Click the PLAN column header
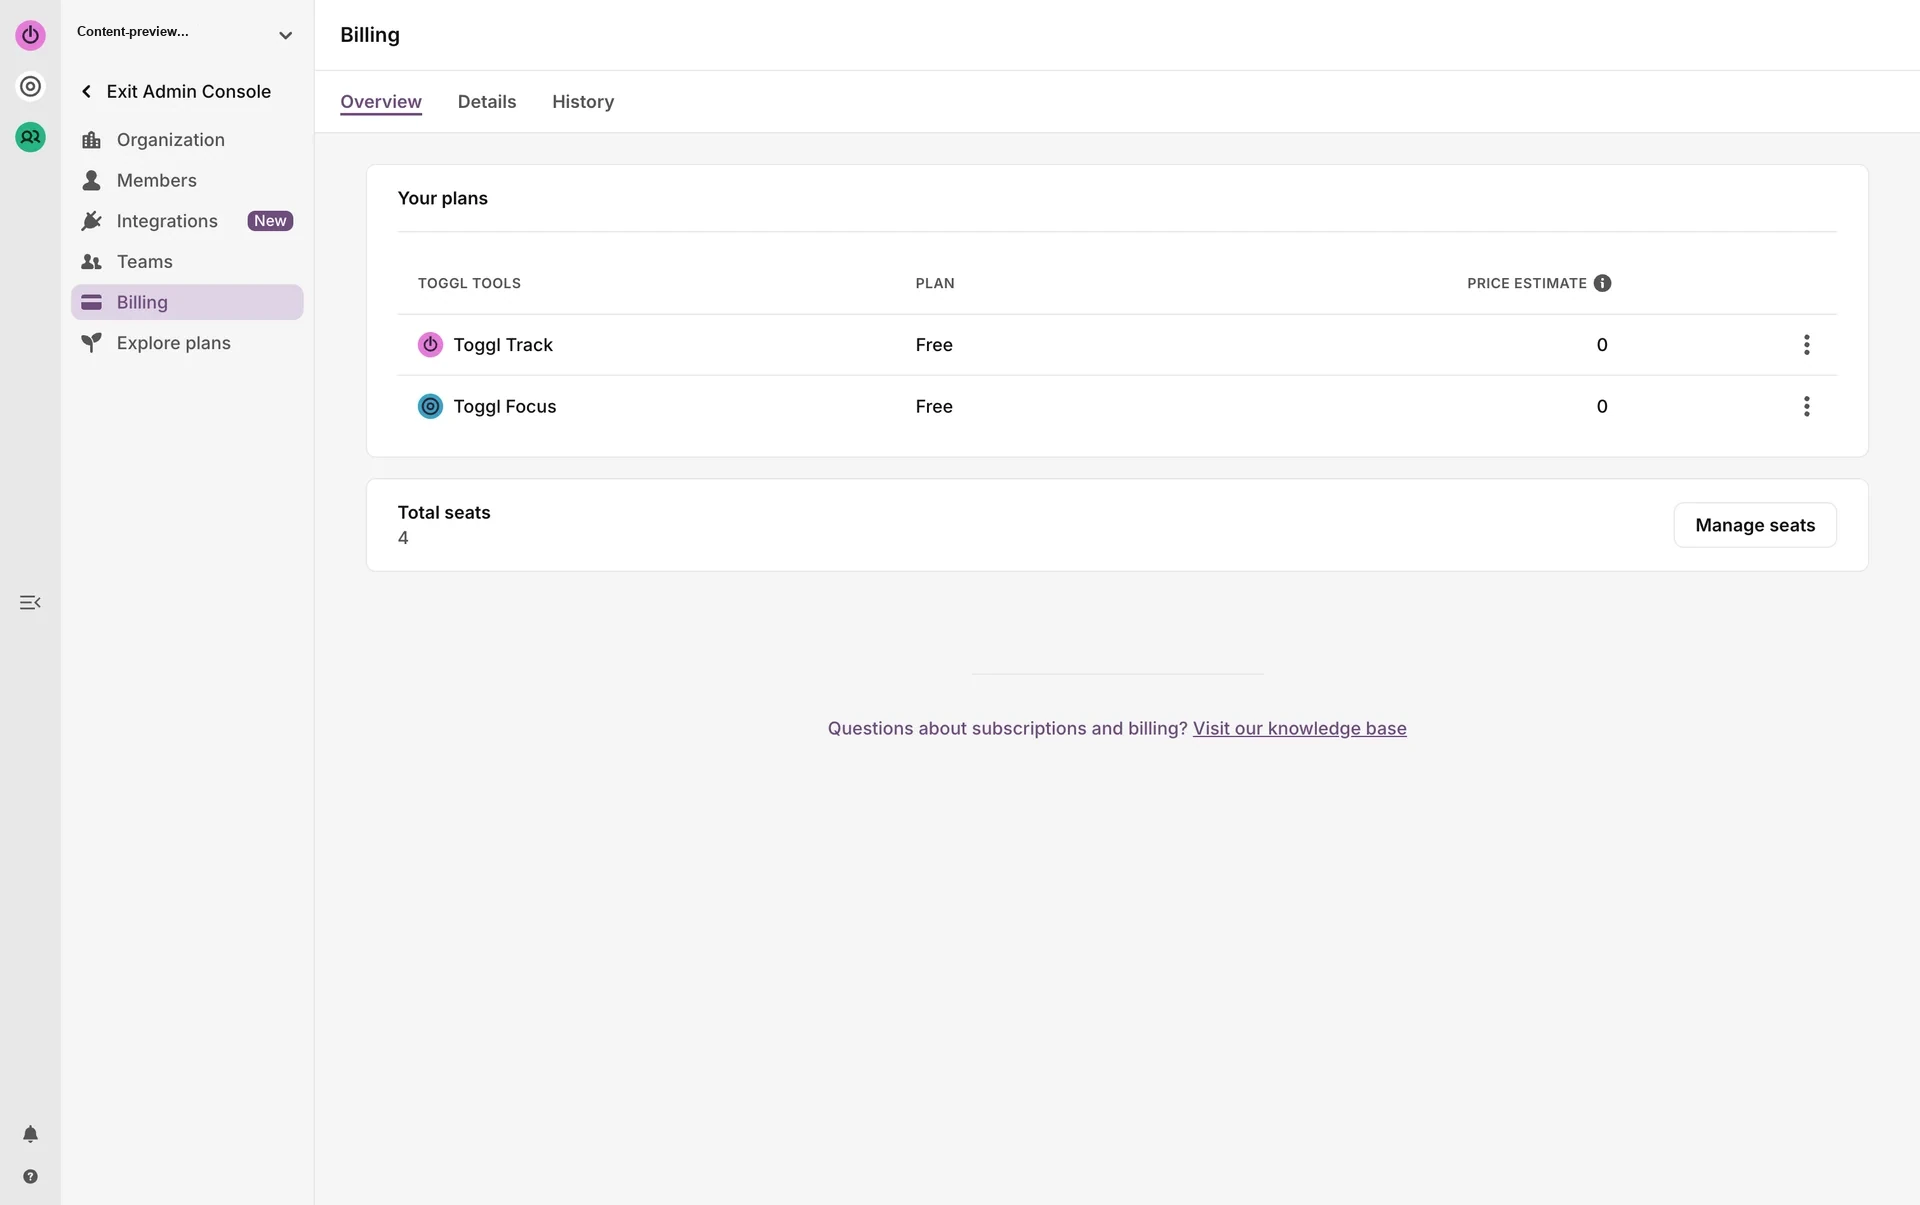1920x1205 pixels. tap(935, 284)
